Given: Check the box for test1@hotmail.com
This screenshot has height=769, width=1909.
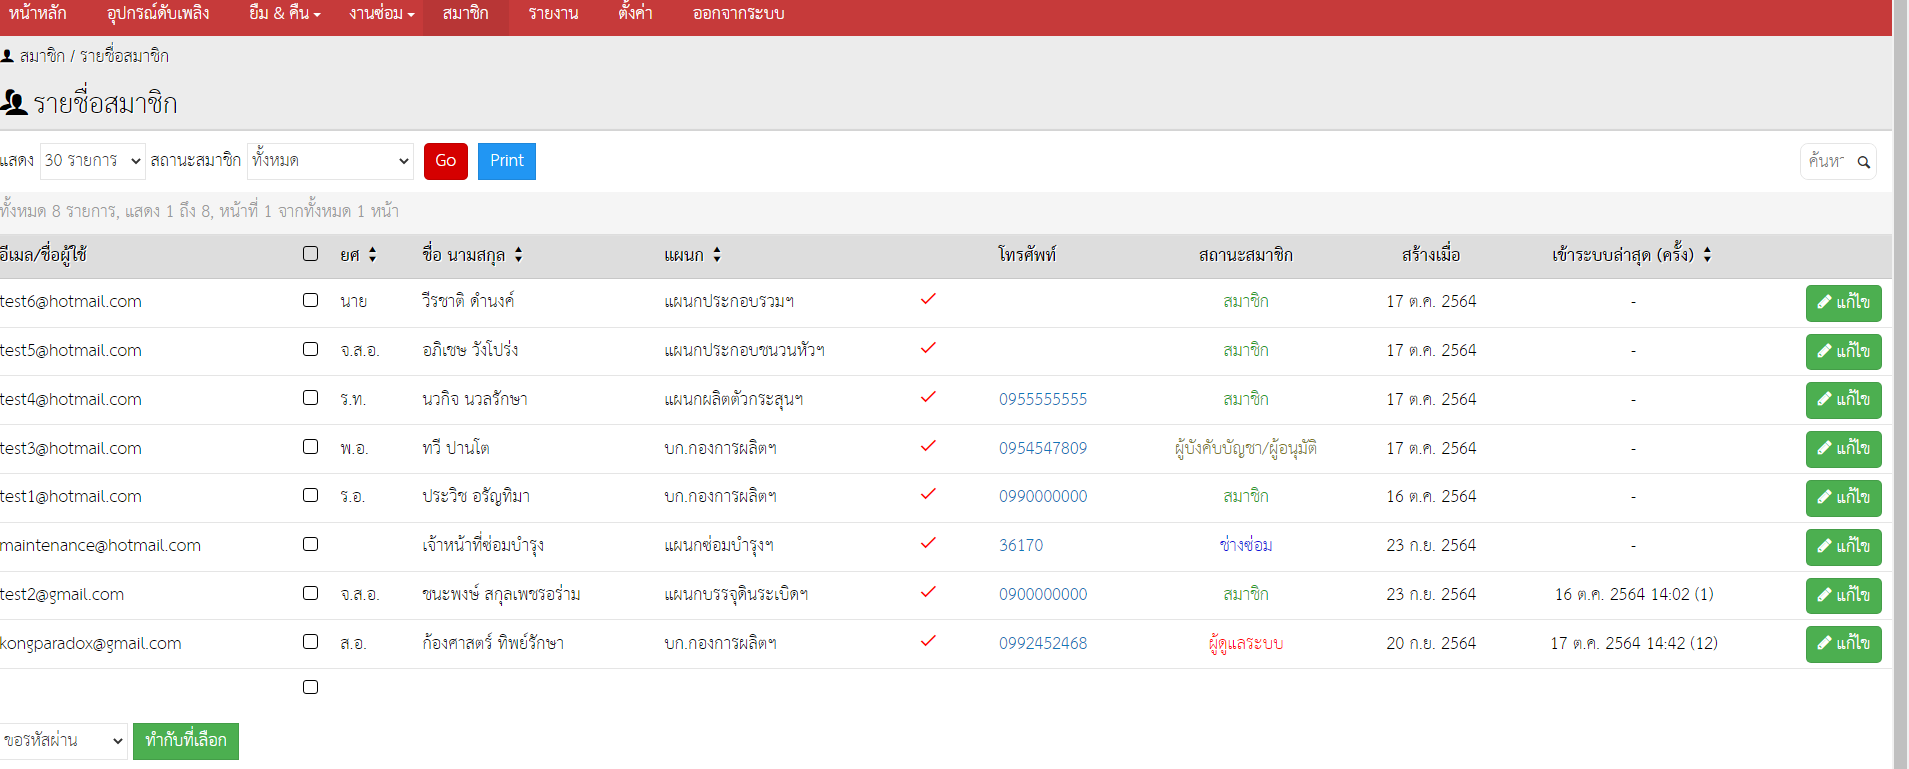Looking at the screenshot, I should pos(311,495).
